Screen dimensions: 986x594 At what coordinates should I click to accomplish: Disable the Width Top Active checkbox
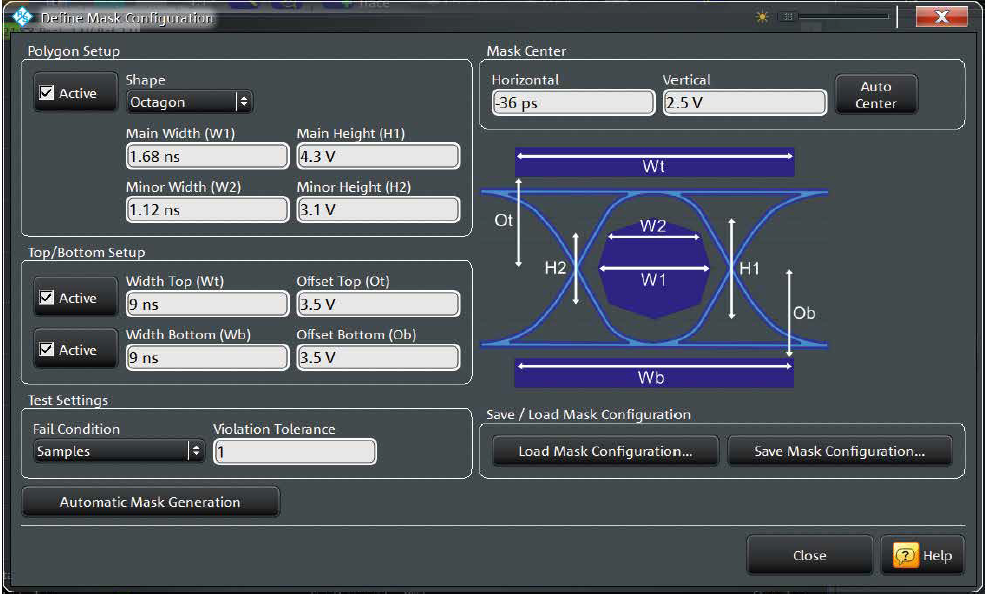46,298
